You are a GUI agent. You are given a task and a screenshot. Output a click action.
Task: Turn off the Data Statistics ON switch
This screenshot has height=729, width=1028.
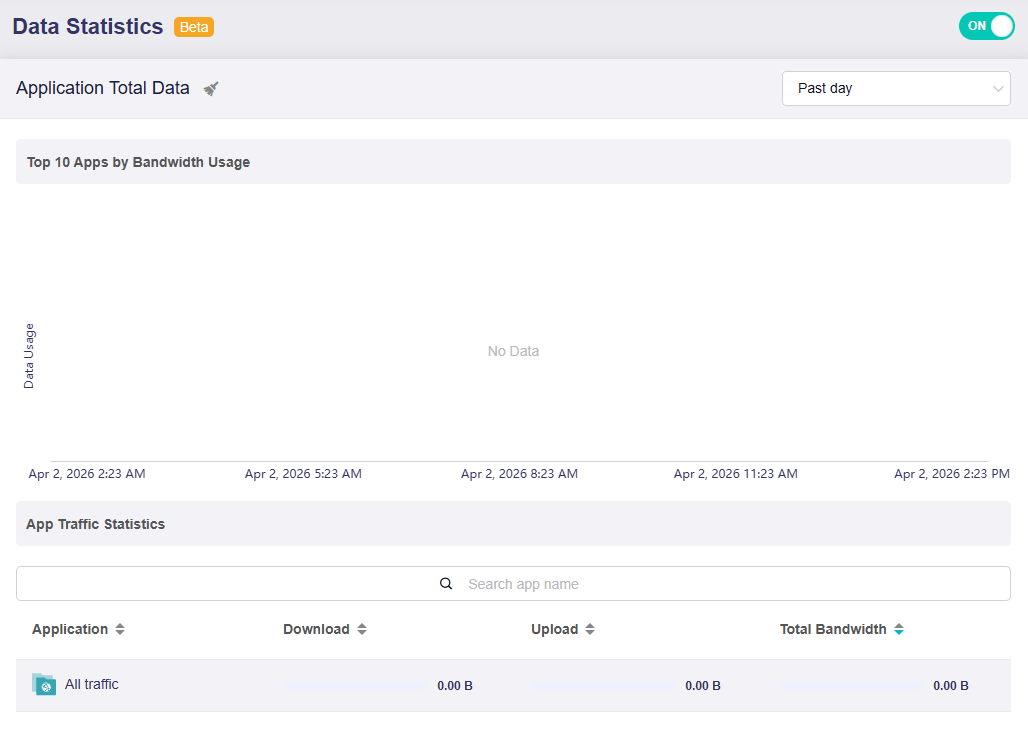(x=986, y=27)
